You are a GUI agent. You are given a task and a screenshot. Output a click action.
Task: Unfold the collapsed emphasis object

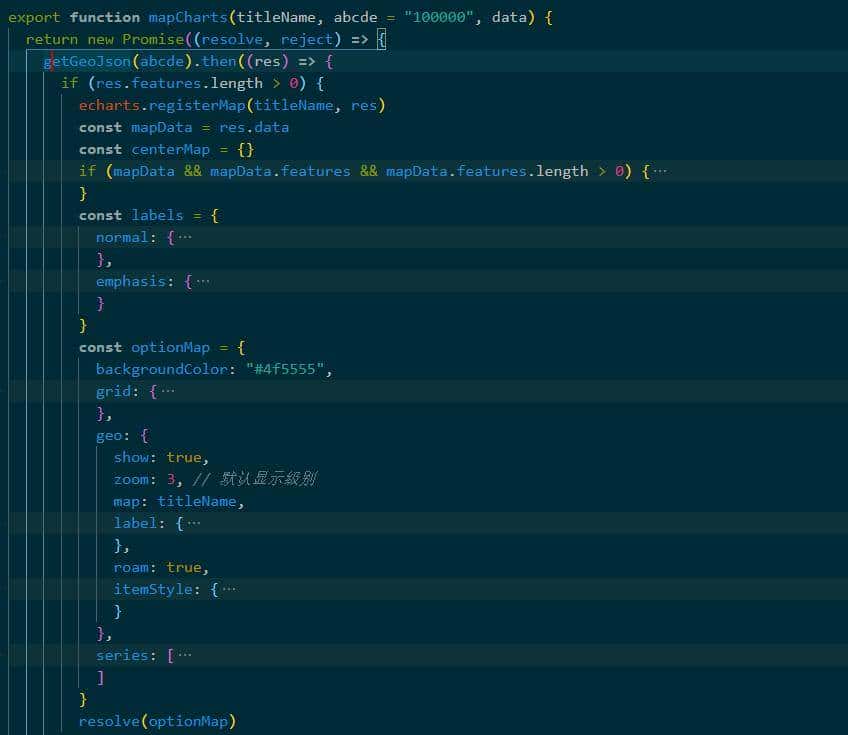coord(202,281)
